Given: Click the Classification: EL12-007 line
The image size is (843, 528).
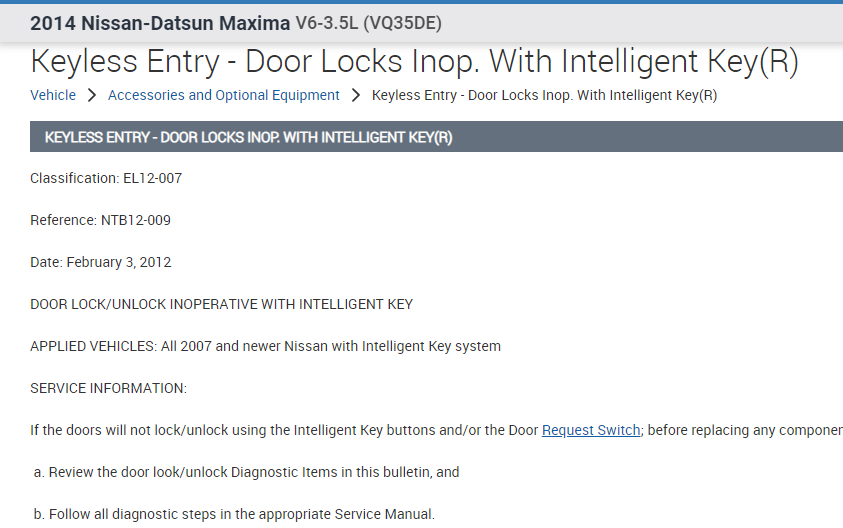Looking at the screenshot, I should (106, 178).
